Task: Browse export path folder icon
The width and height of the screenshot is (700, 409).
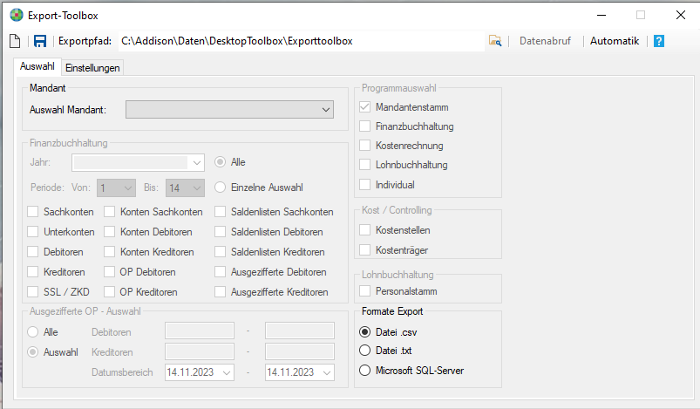Action: (495, 41)
